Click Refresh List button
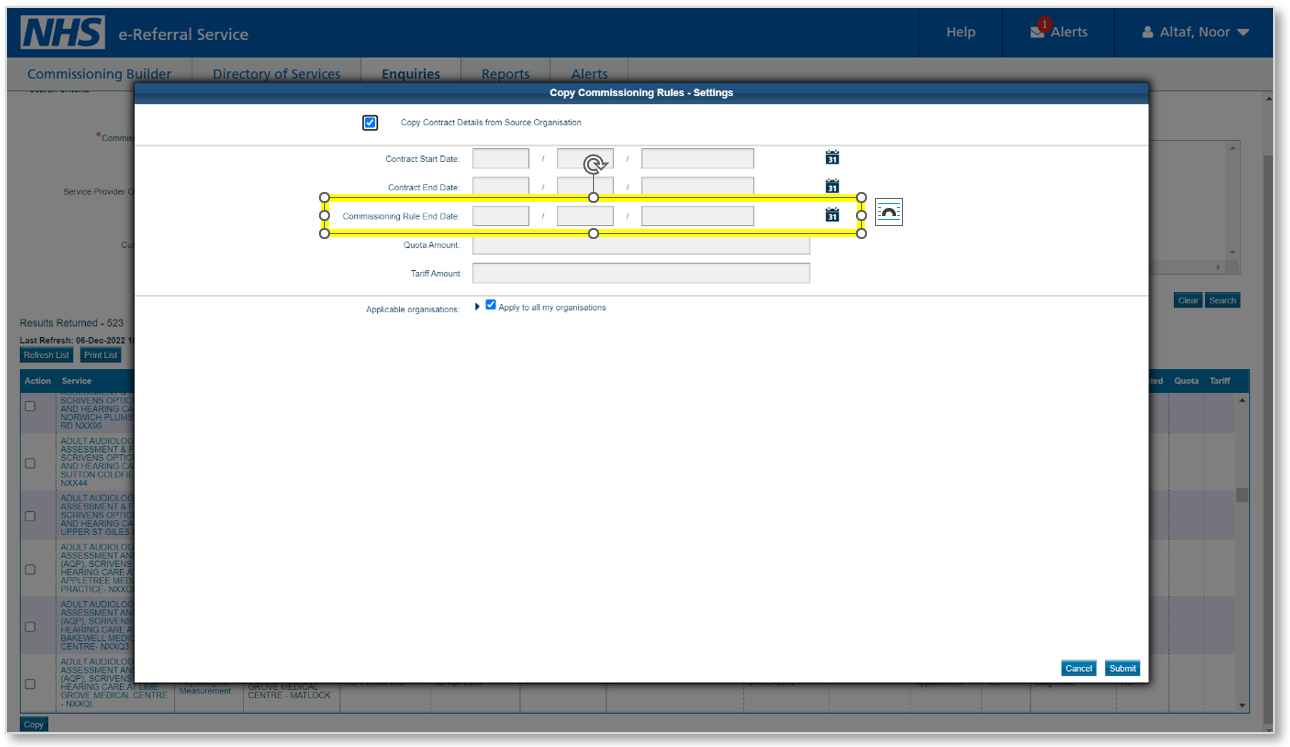 tap(47, 355)
